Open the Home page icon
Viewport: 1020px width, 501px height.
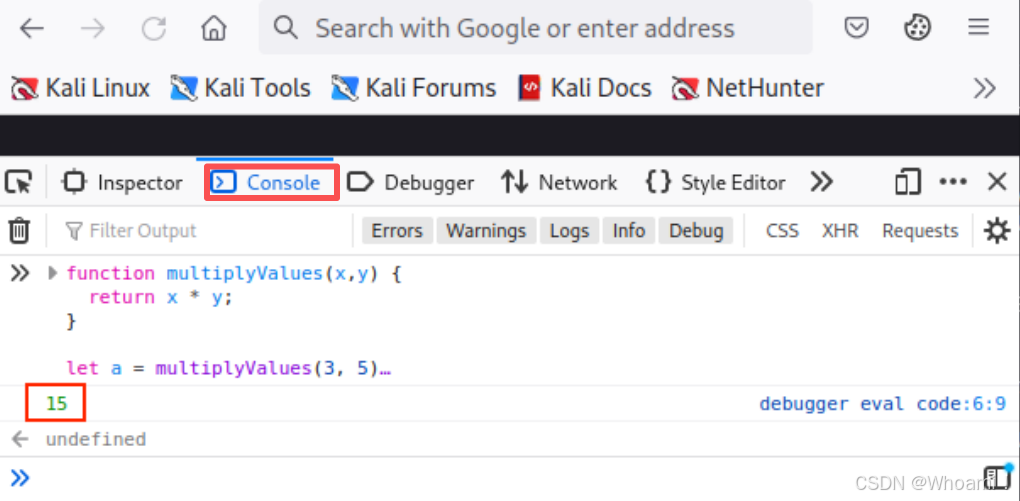click(214, 27)
